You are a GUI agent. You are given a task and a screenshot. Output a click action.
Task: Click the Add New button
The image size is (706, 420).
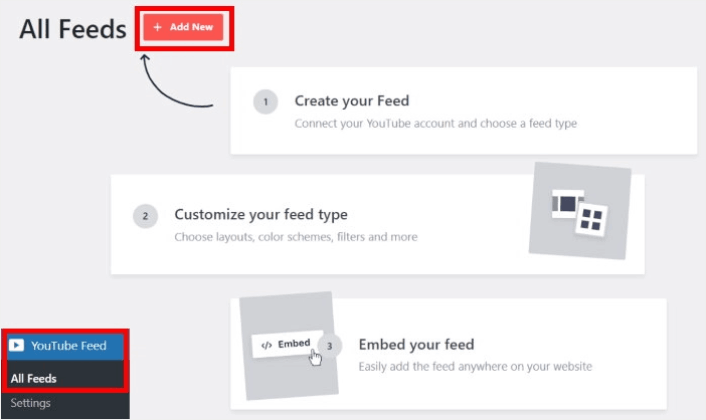pyautogui.click(x=183, y=27)
